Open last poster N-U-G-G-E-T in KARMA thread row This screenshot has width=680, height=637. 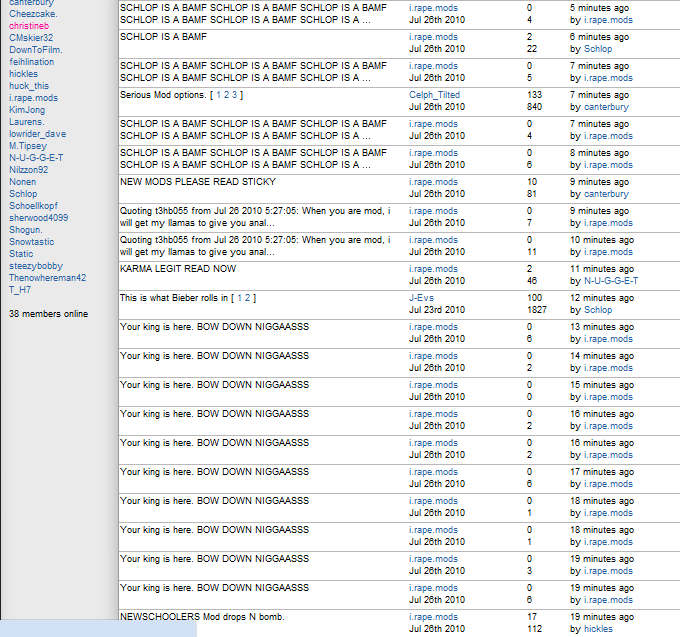click(x=611, y=281)
